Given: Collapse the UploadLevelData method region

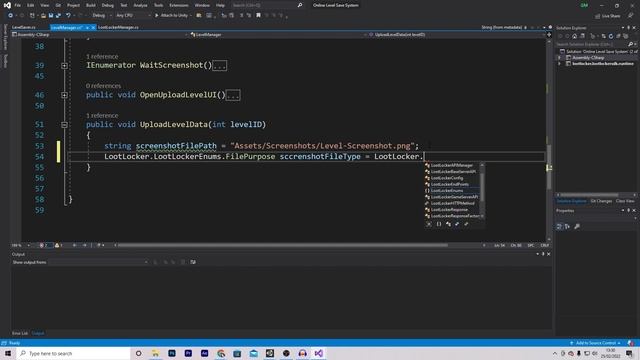Looking at the screenshot, I should coord(64,125).
